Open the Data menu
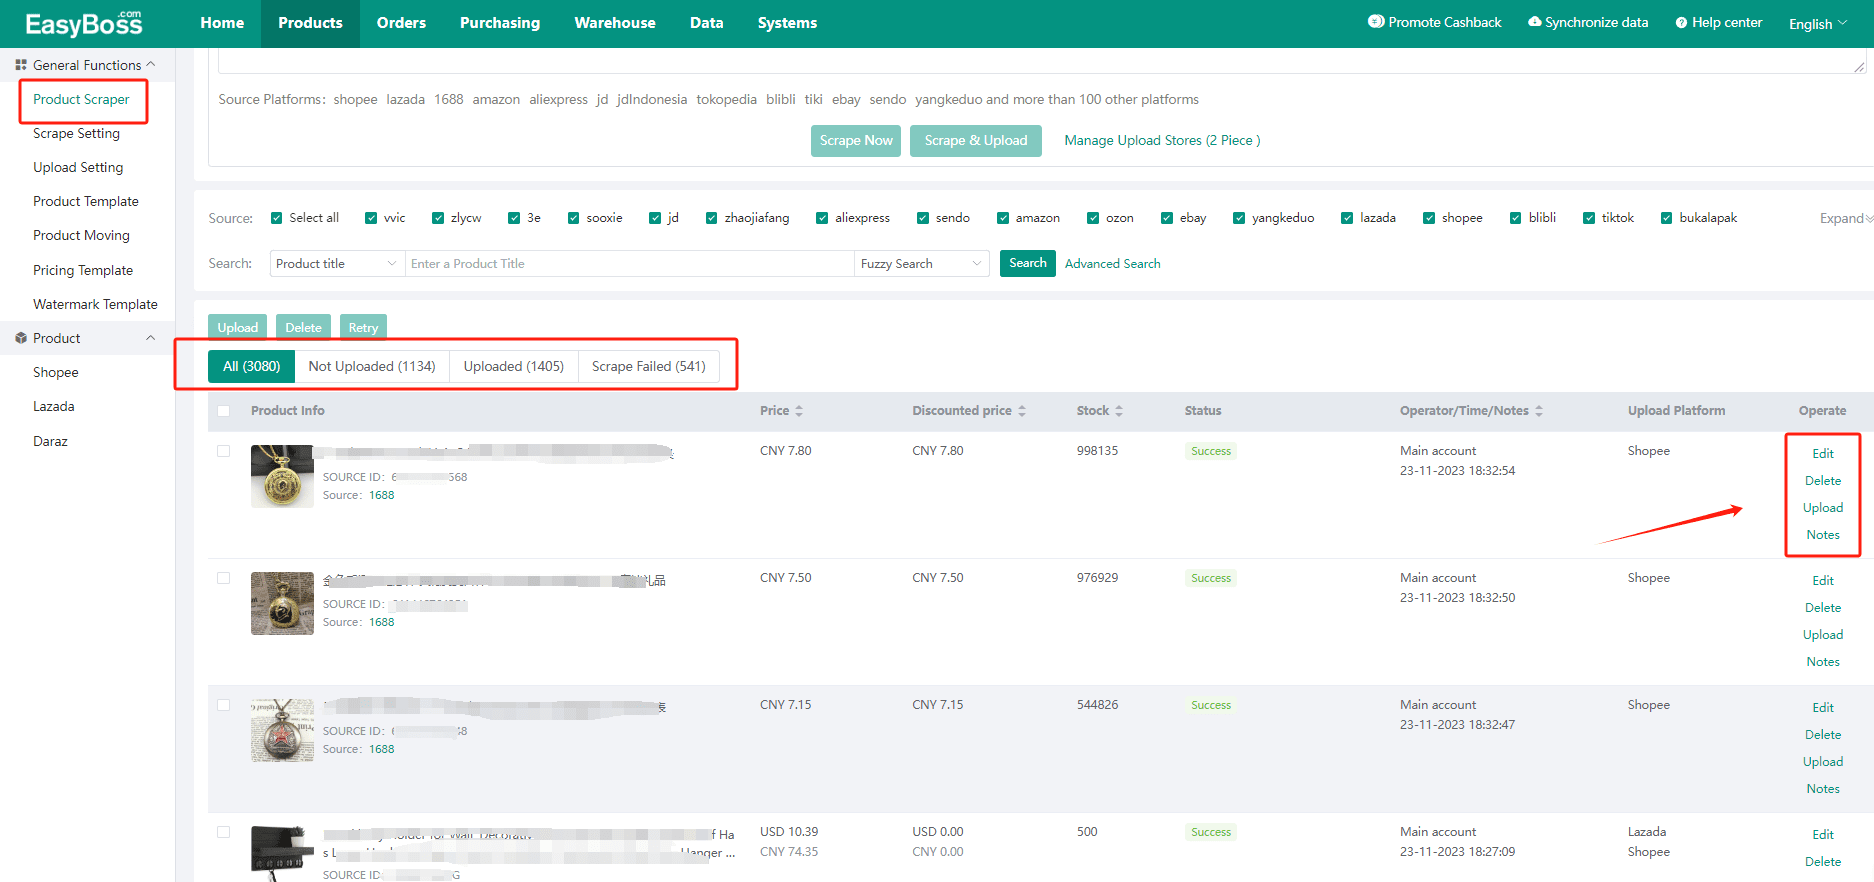 706,23
